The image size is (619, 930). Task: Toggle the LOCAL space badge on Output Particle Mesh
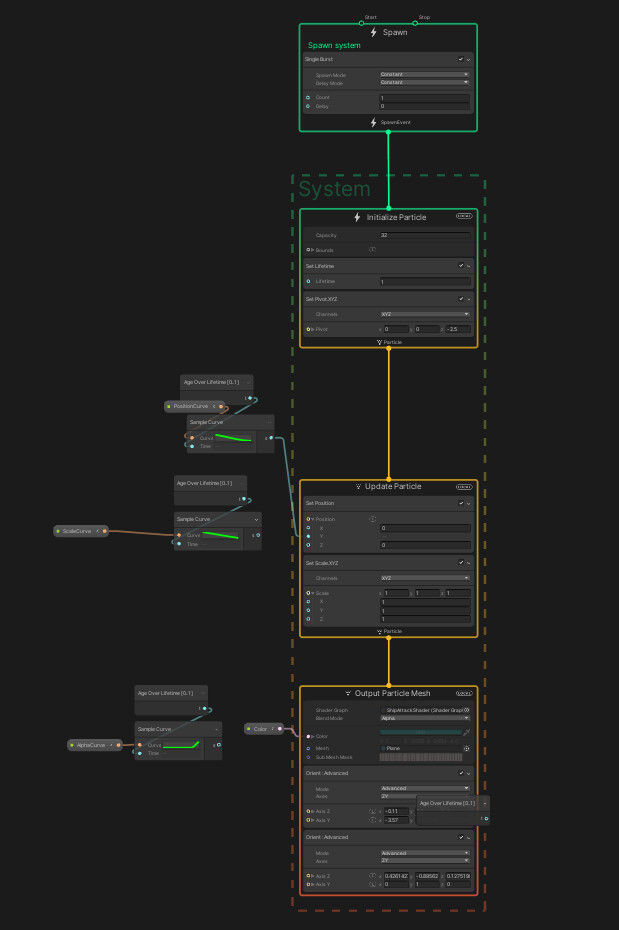coord(464,693)
